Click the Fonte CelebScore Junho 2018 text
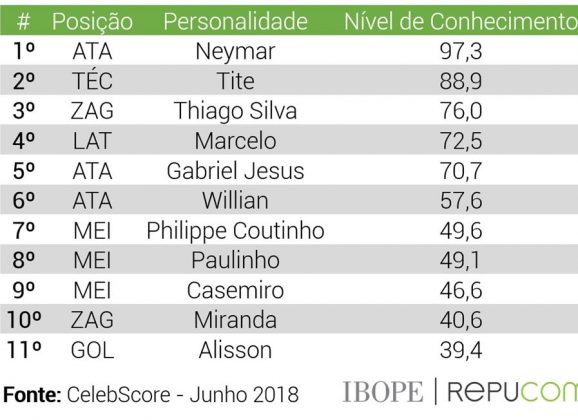 tap(151, 395)
